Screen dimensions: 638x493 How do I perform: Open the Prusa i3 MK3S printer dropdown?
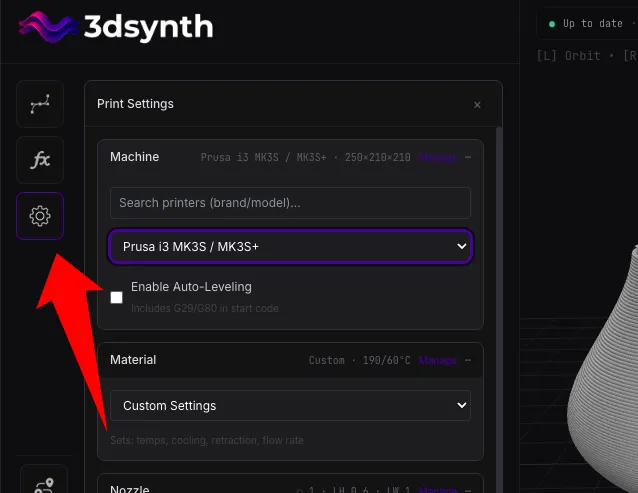tap(290, 246)
